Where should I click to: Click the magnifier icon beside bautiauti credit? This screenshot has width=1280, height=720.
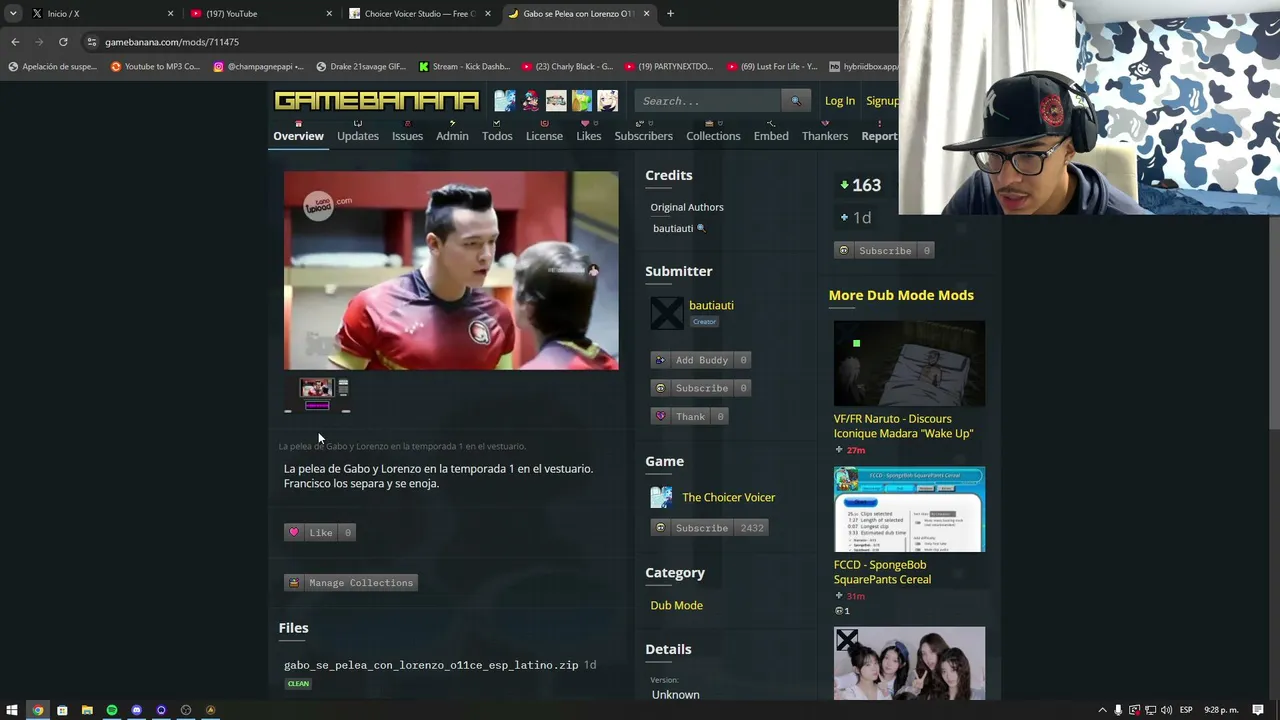coord(701,228)
